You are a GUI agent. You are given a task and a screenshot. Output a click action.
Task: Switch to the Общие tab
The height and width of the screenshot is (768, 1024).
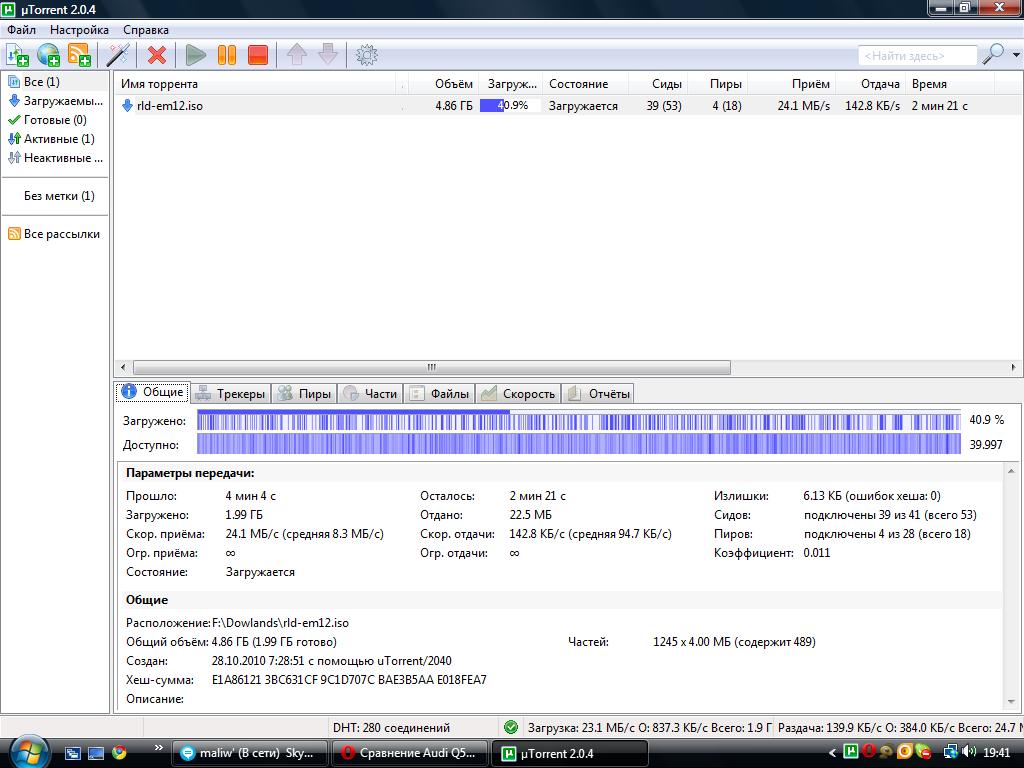[153, 392]
